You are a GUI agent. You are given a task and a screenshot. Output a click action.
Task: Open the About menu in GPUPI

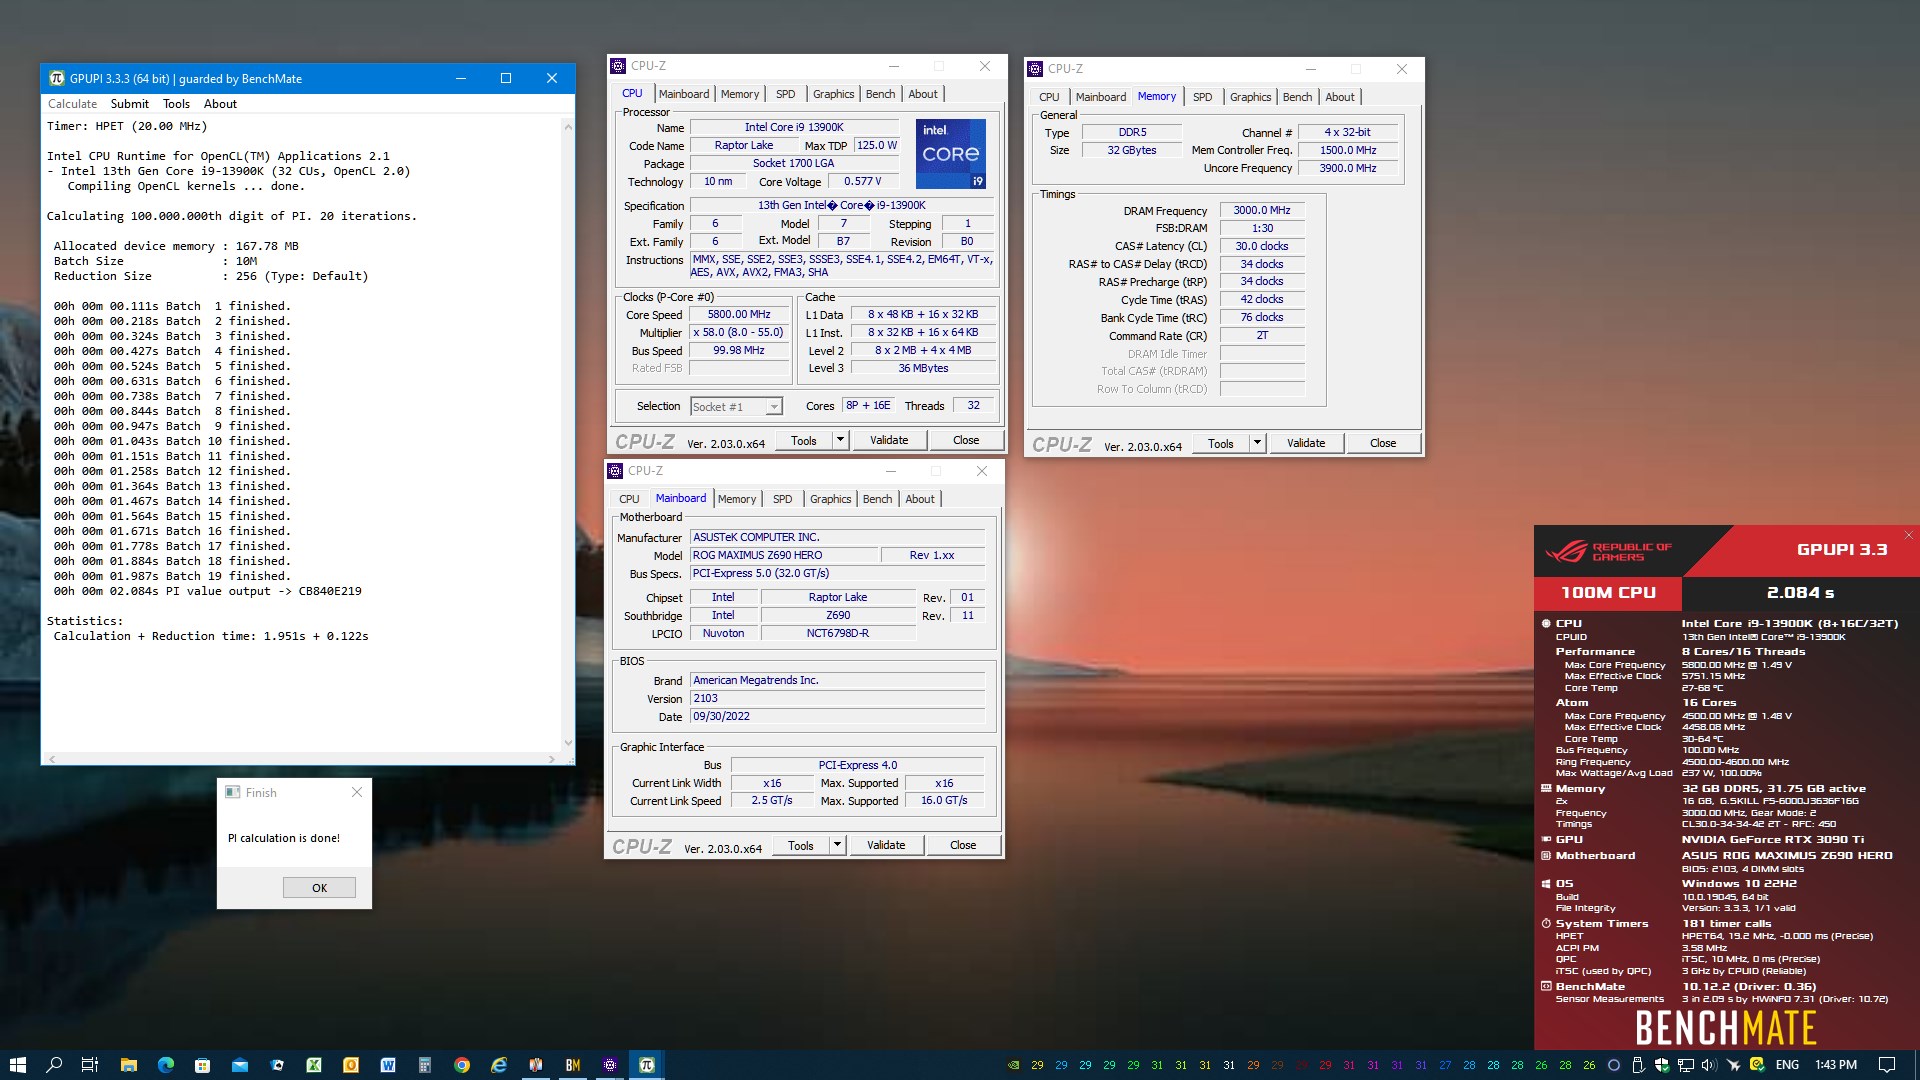220,104
